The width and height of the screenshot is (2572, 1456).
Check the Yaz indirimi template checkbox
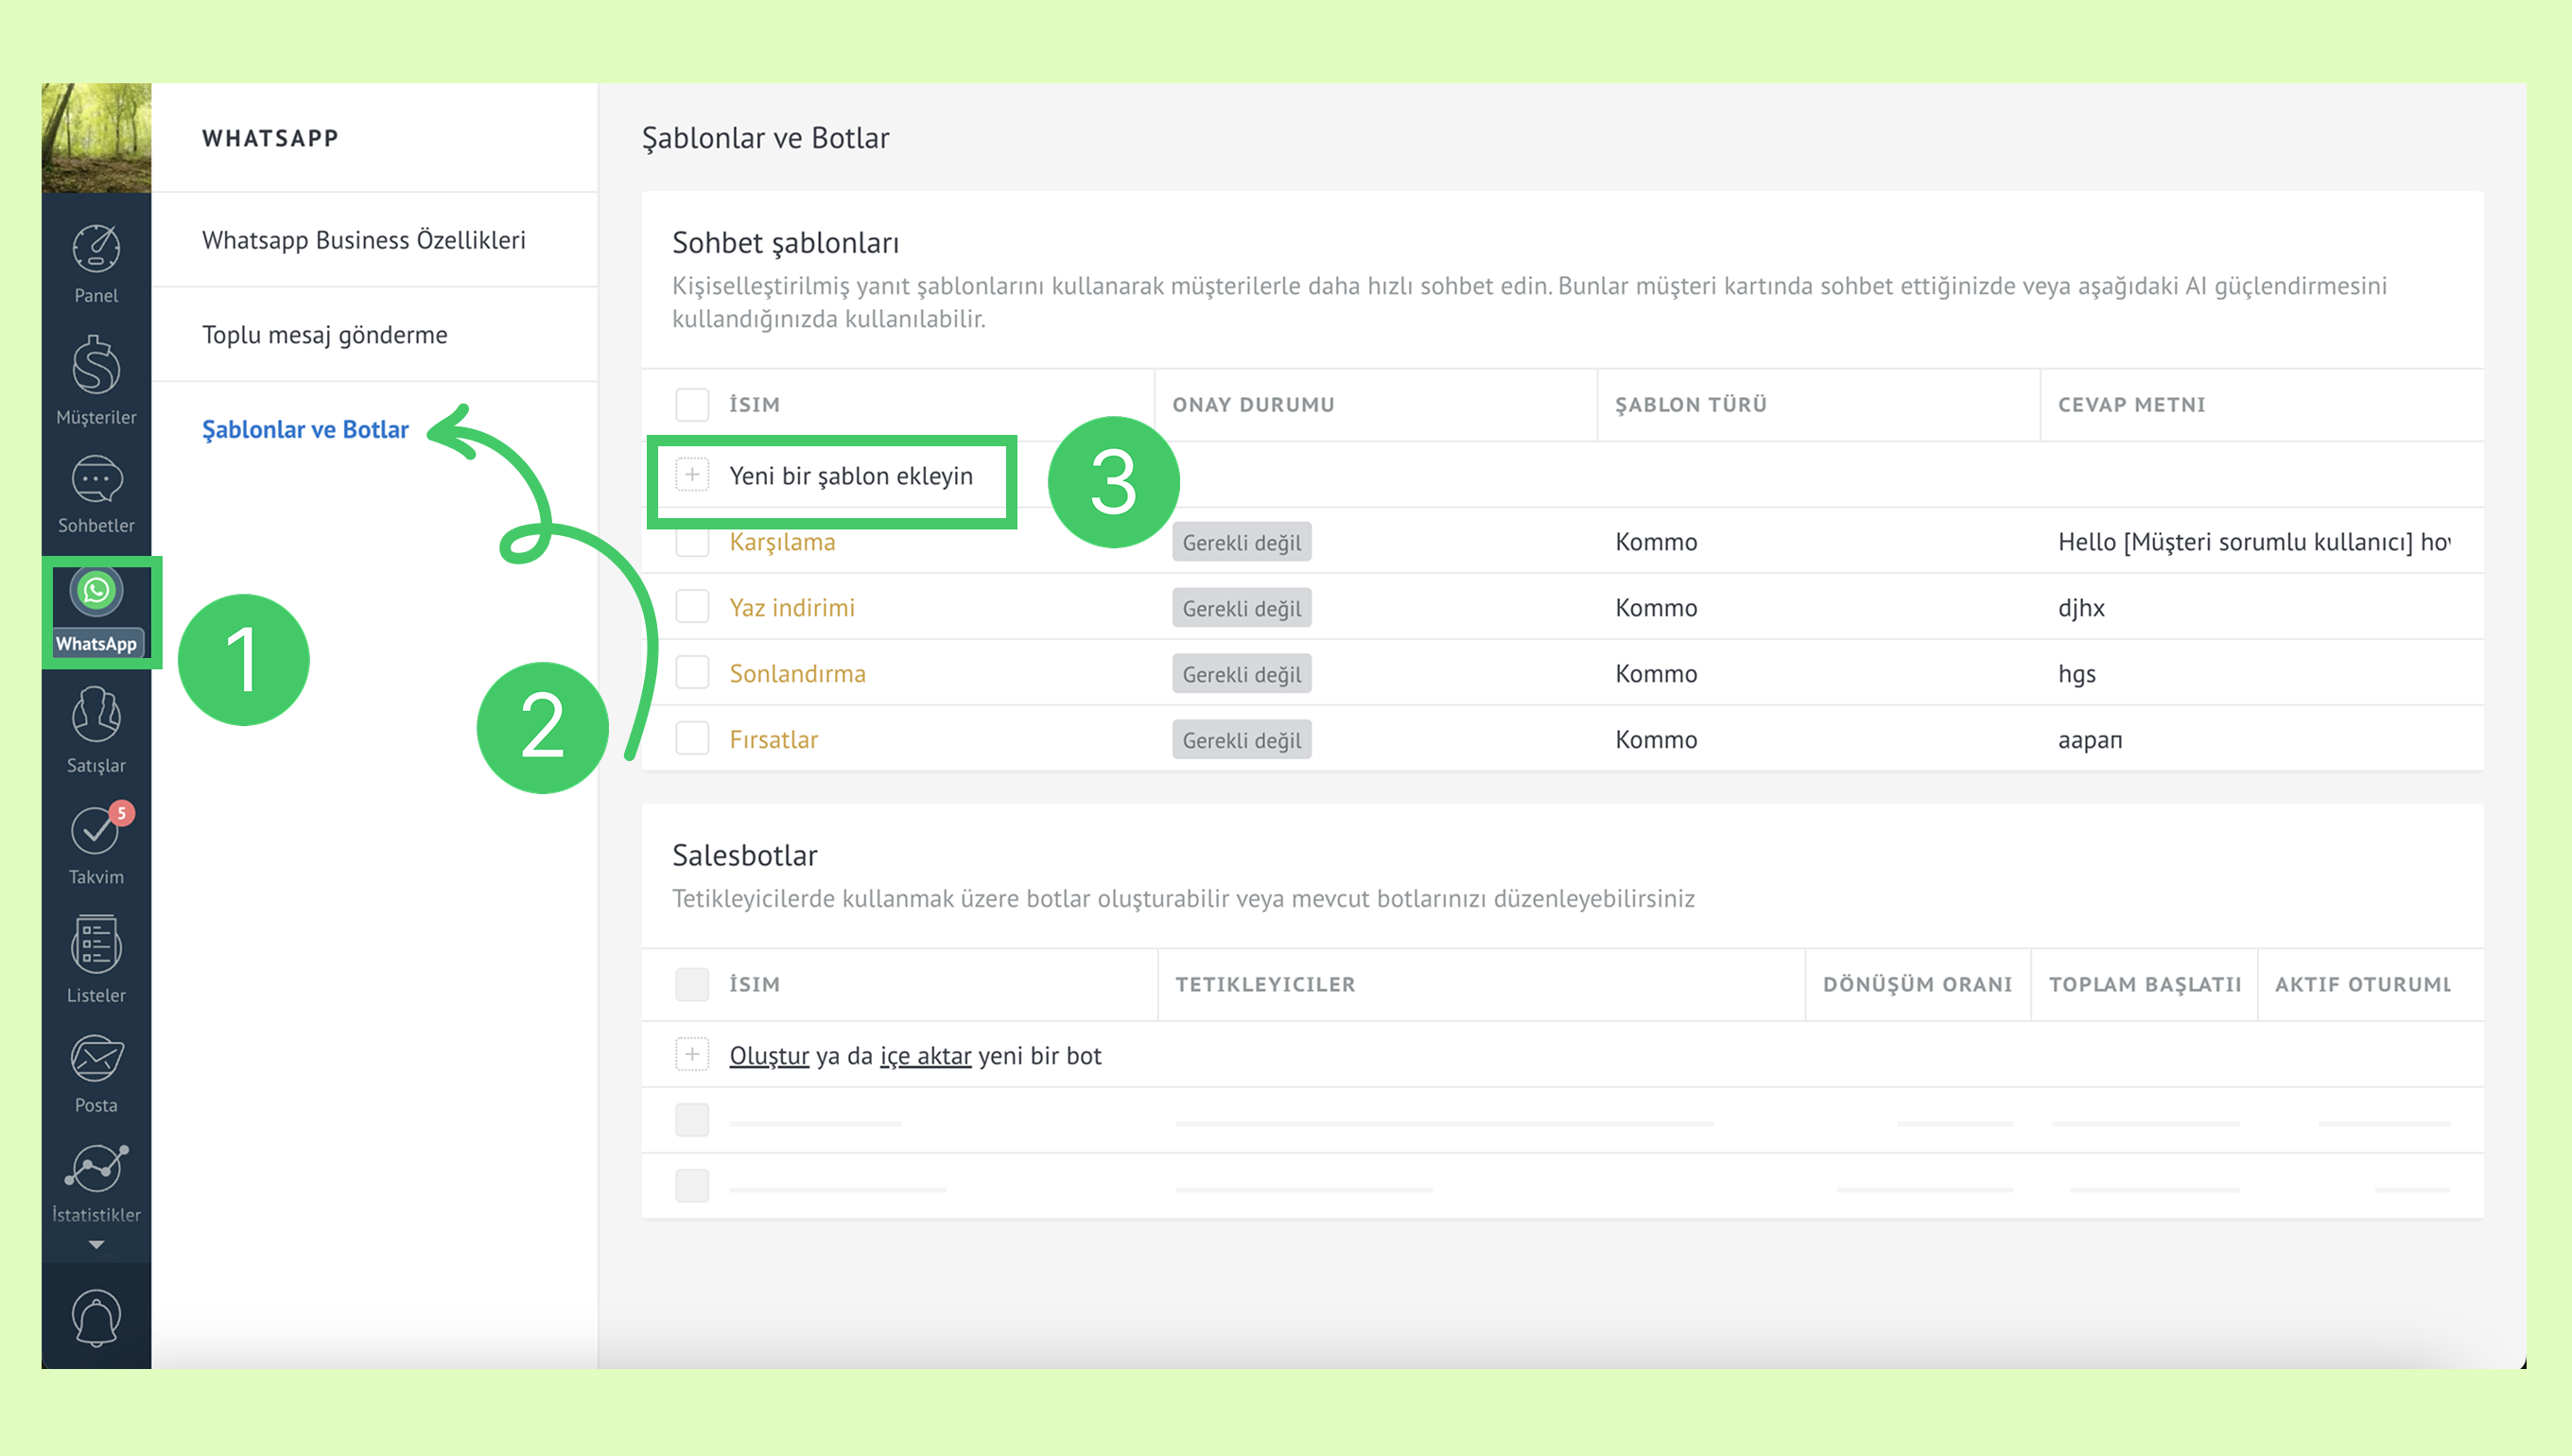point(692,607)
